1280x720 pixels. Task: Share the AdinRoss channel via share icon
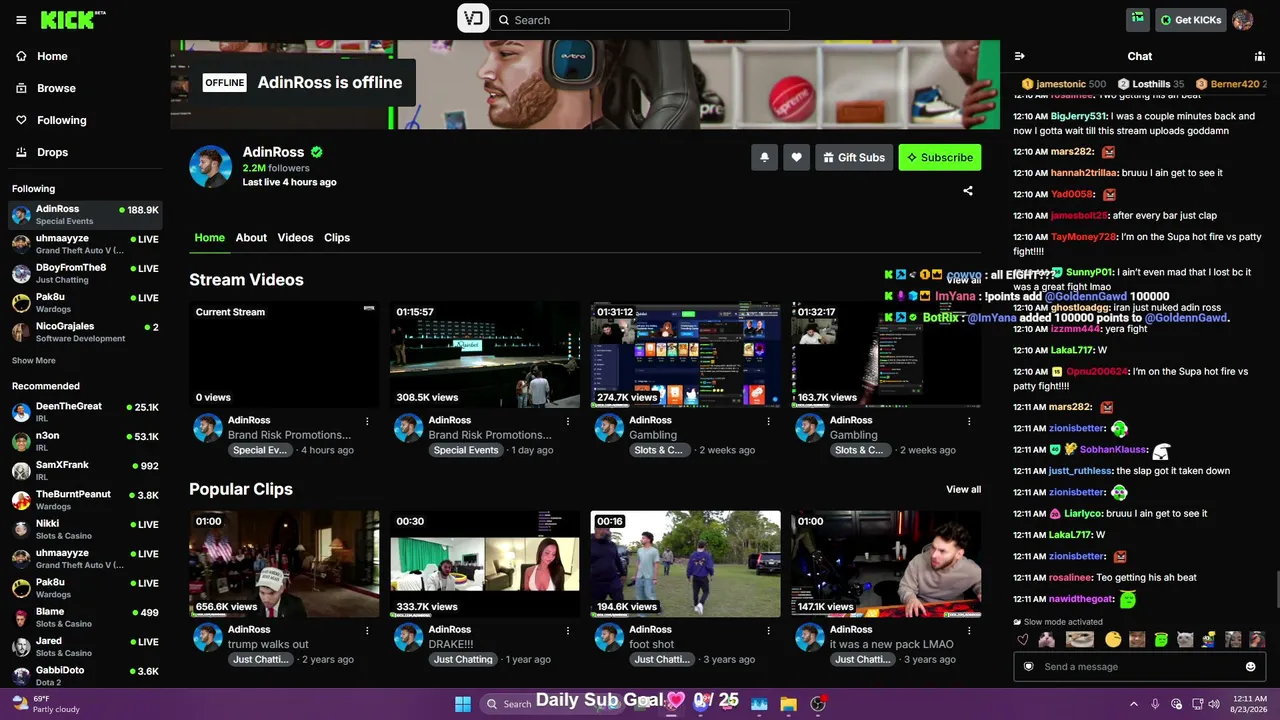click(968, 190)
